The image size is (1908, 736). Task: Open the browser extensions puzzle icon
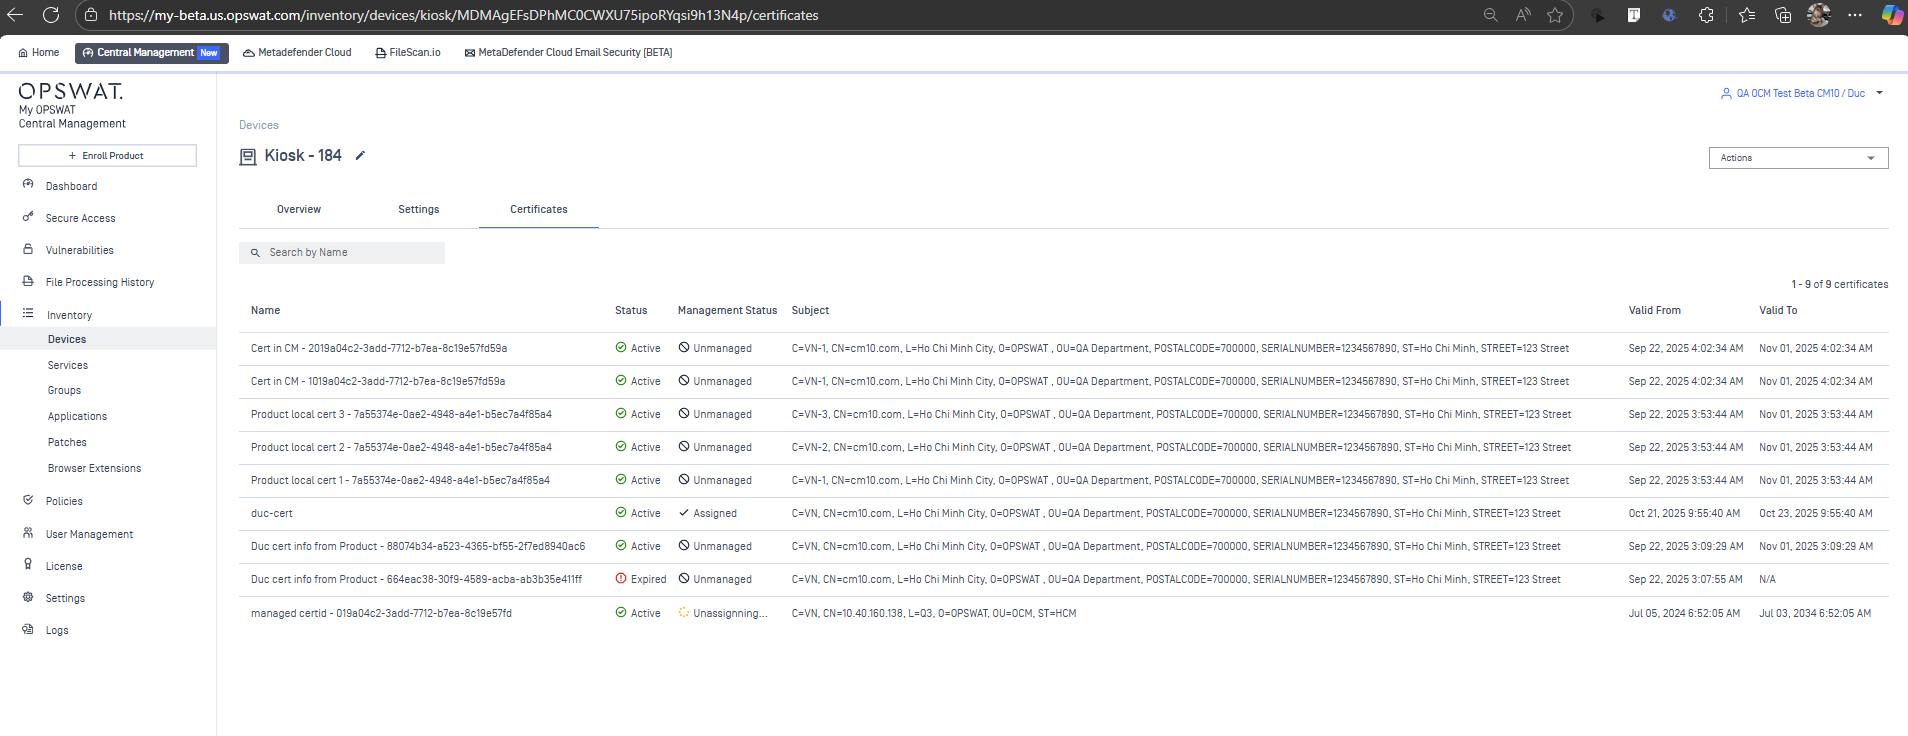coord(1706,15)
